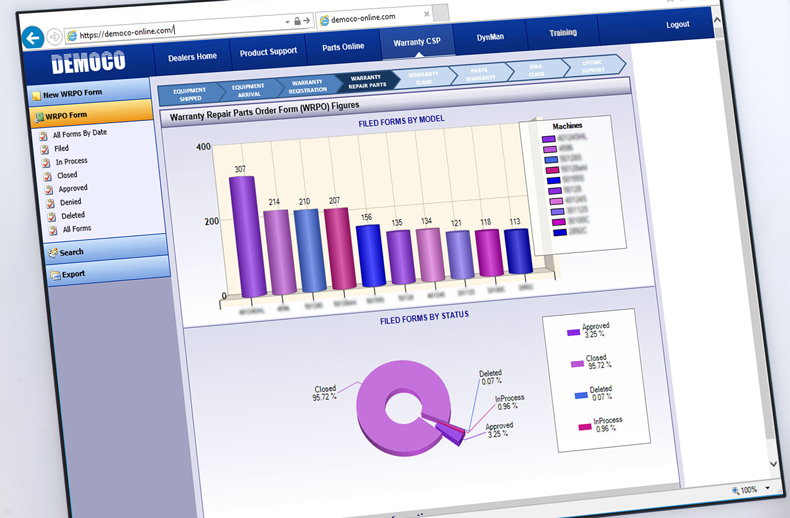Viewport: 790px width, 518px height.
Task: Click the Export panel icon in sidebar
Action: (x=54, y=274)
